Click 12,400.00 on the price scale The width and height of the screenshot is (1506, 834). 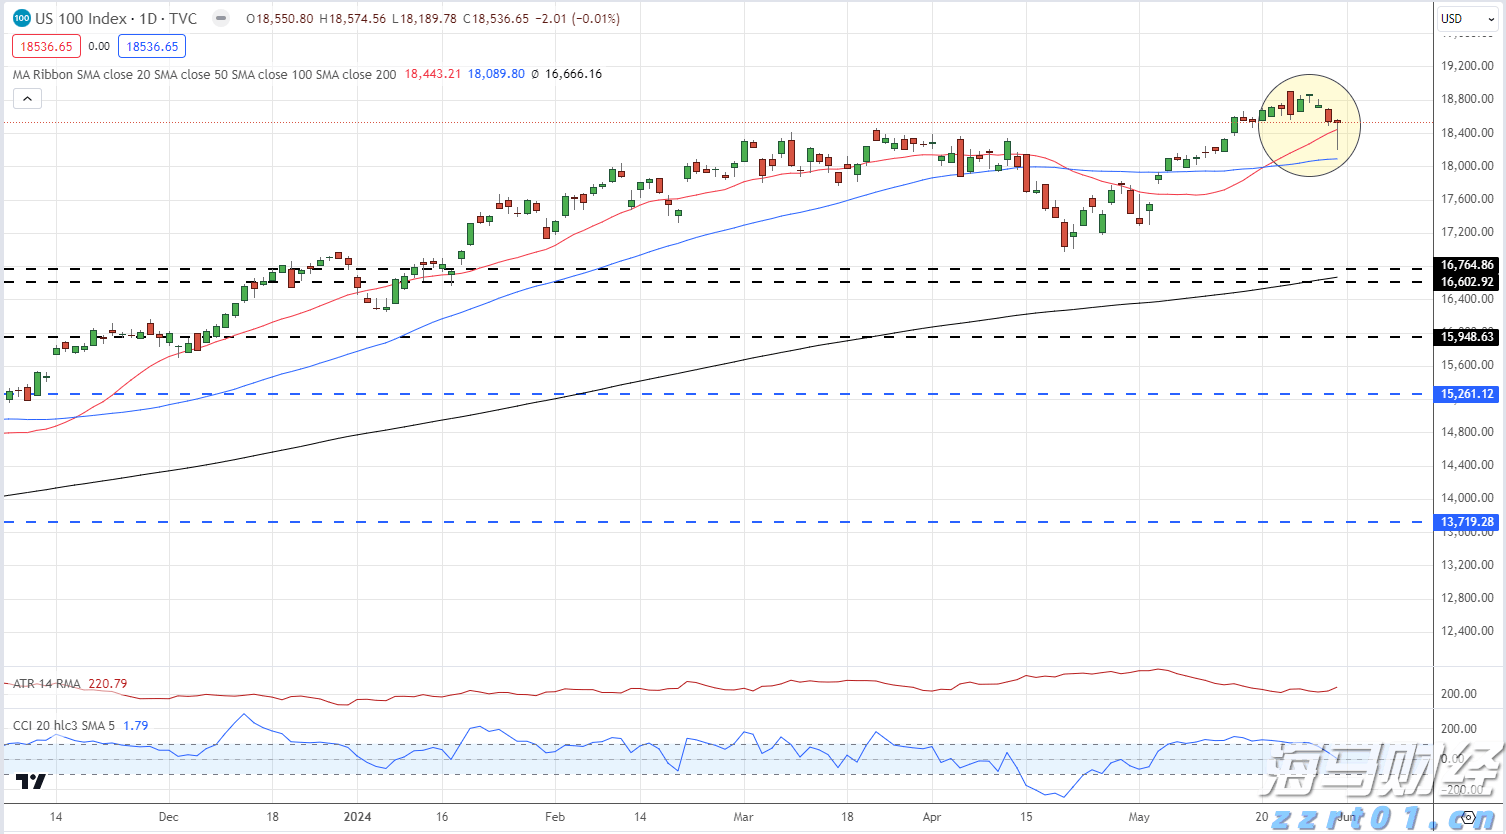point(1467,631)
